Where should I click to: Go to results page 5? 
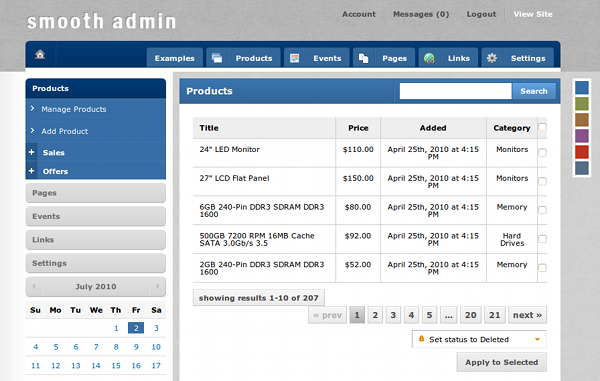(x=429, y=315)
